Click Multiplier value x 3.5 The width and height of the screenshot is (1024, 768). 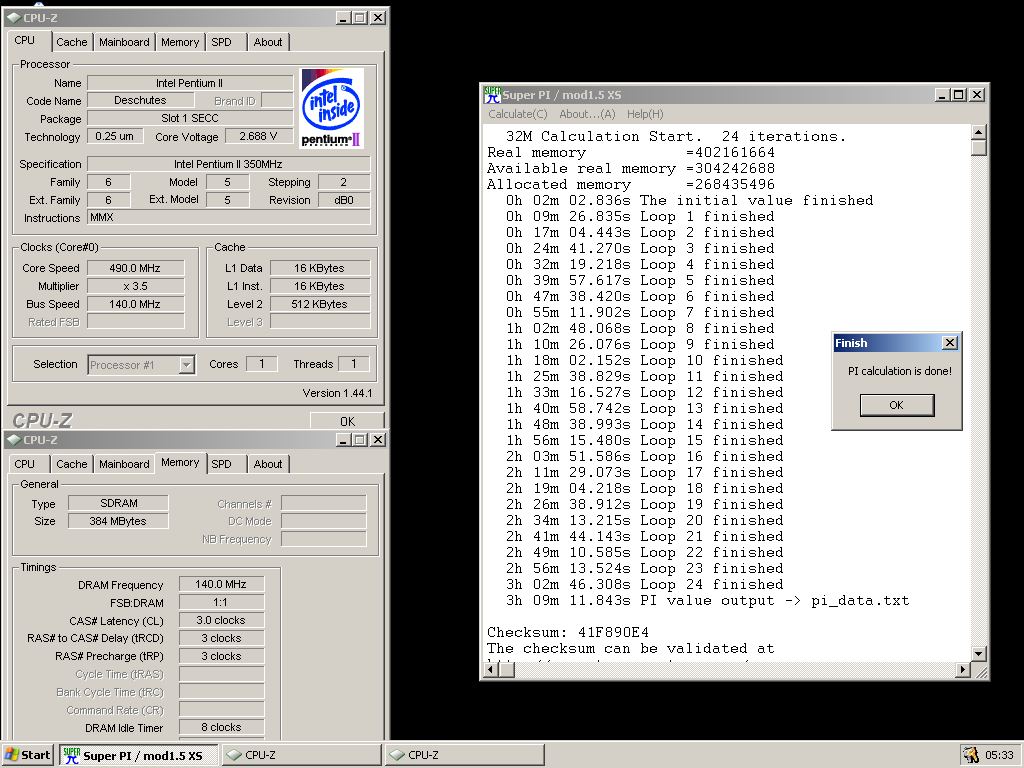(x=135, y=286)
